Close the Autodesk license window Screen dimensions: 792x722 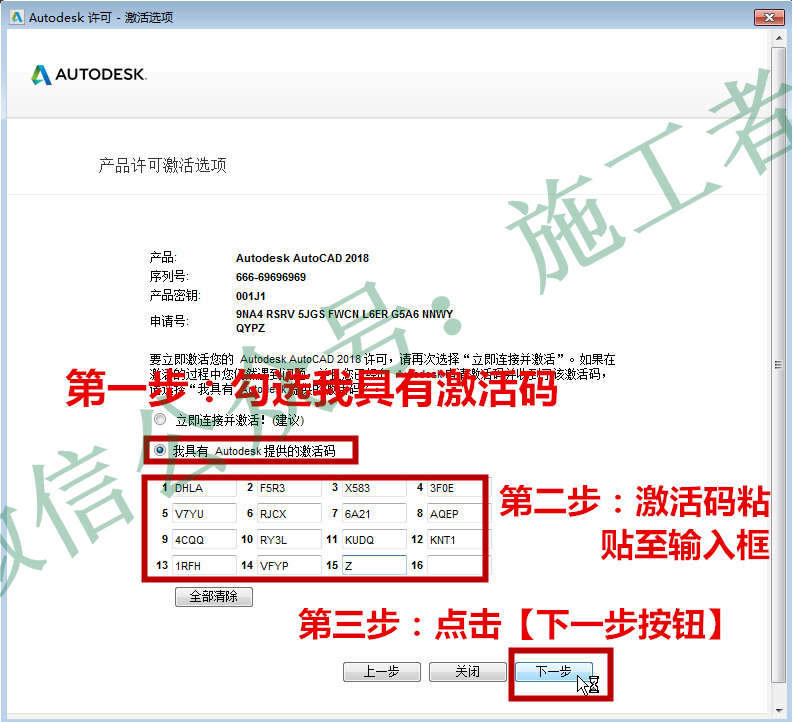click(769, 17)
